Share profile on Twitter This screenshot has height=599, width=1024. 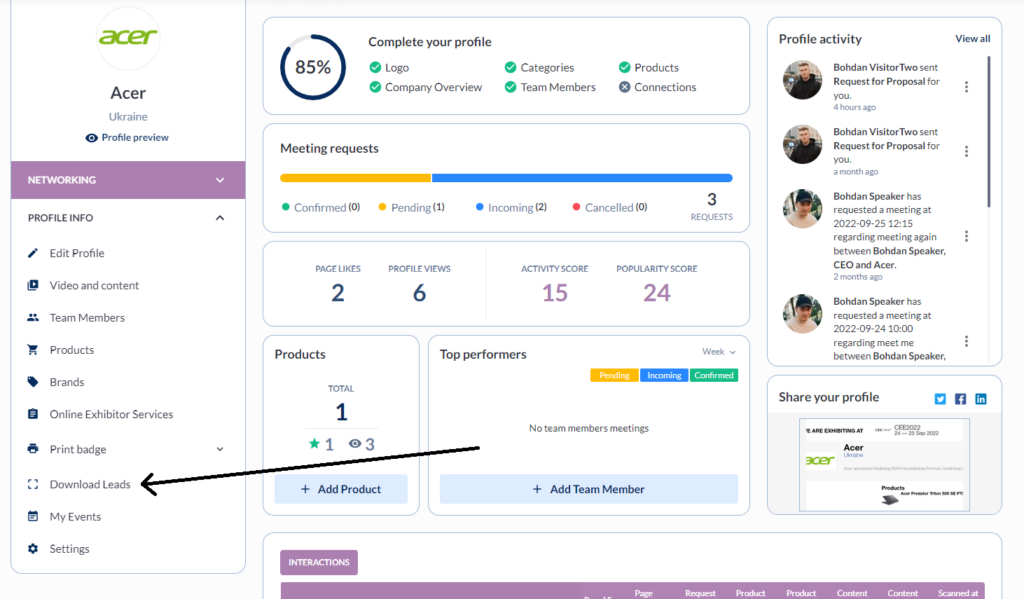tap(940, 399)
